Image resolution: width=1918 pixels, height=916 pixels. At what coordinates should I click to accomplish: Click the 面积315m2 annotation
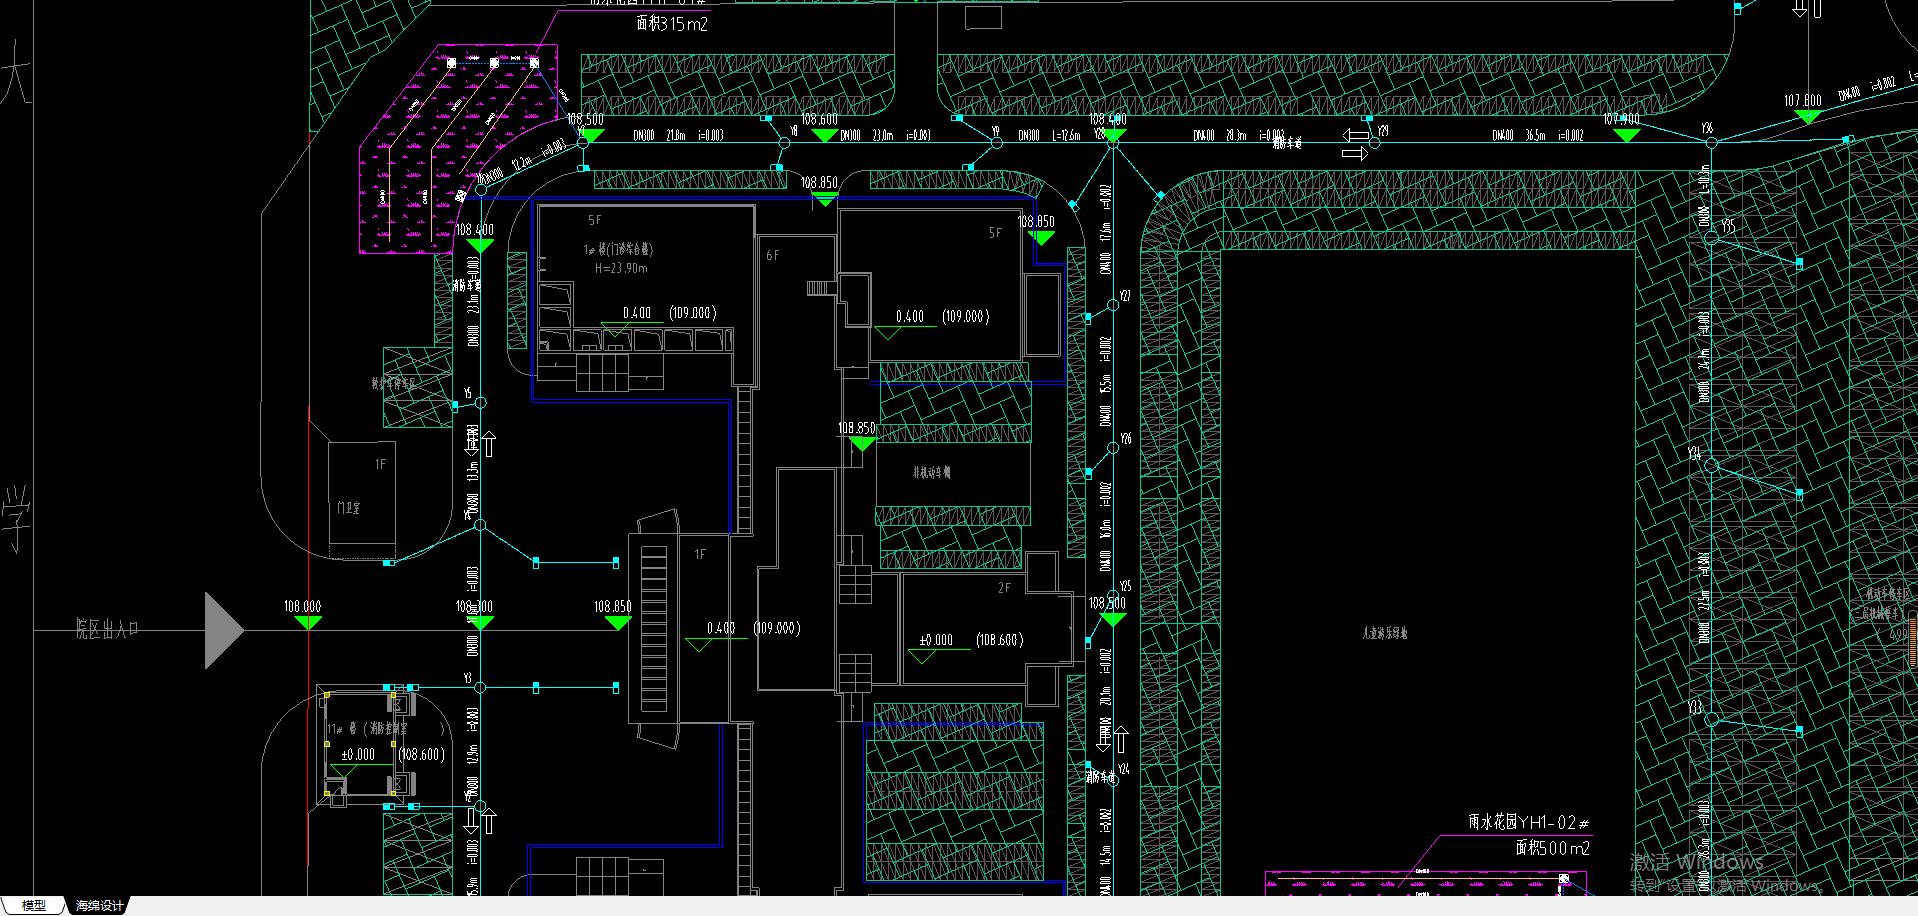coord(672,23)
